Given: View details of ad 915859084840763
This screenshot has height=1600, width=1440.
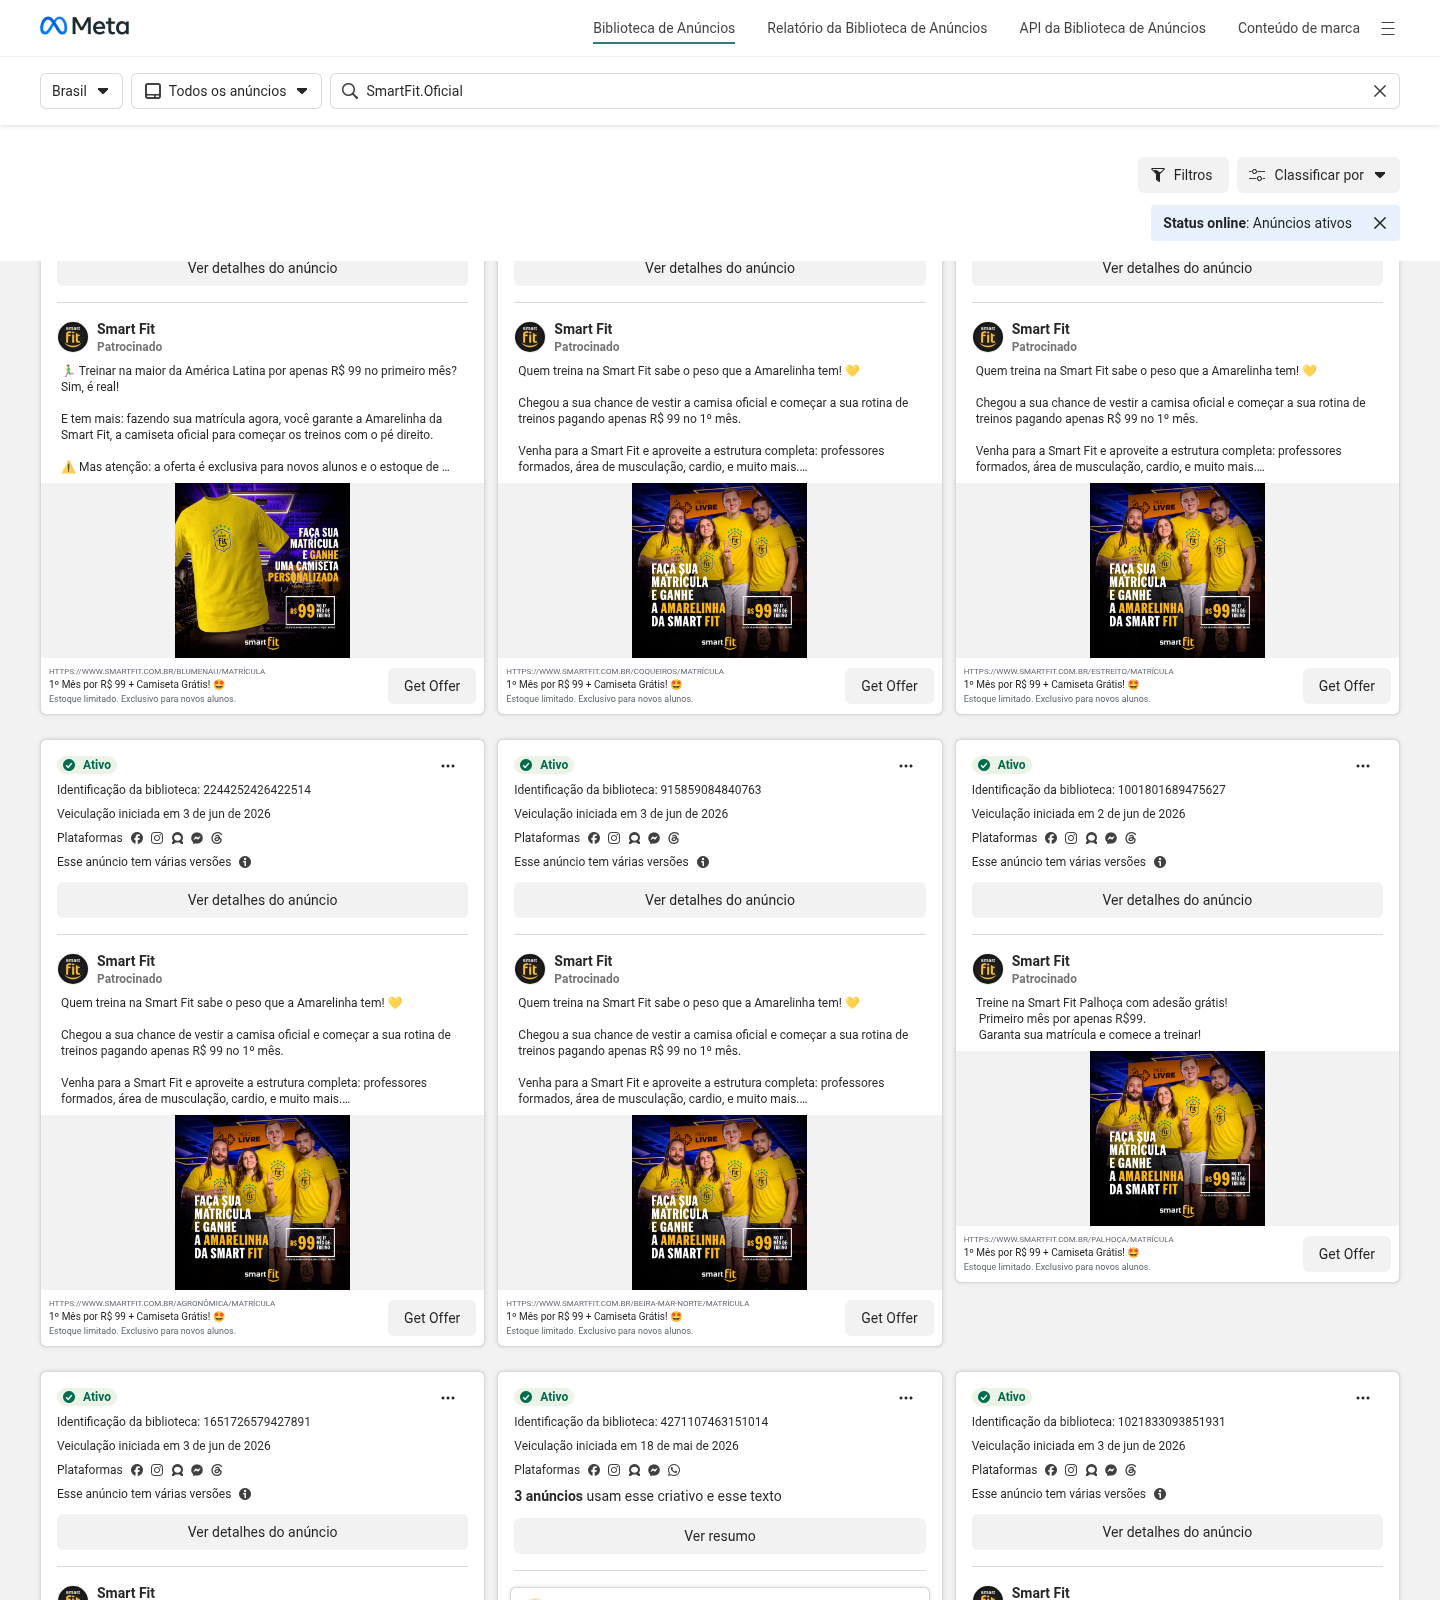Looking at the screenshot, I should tap(720, 900).
